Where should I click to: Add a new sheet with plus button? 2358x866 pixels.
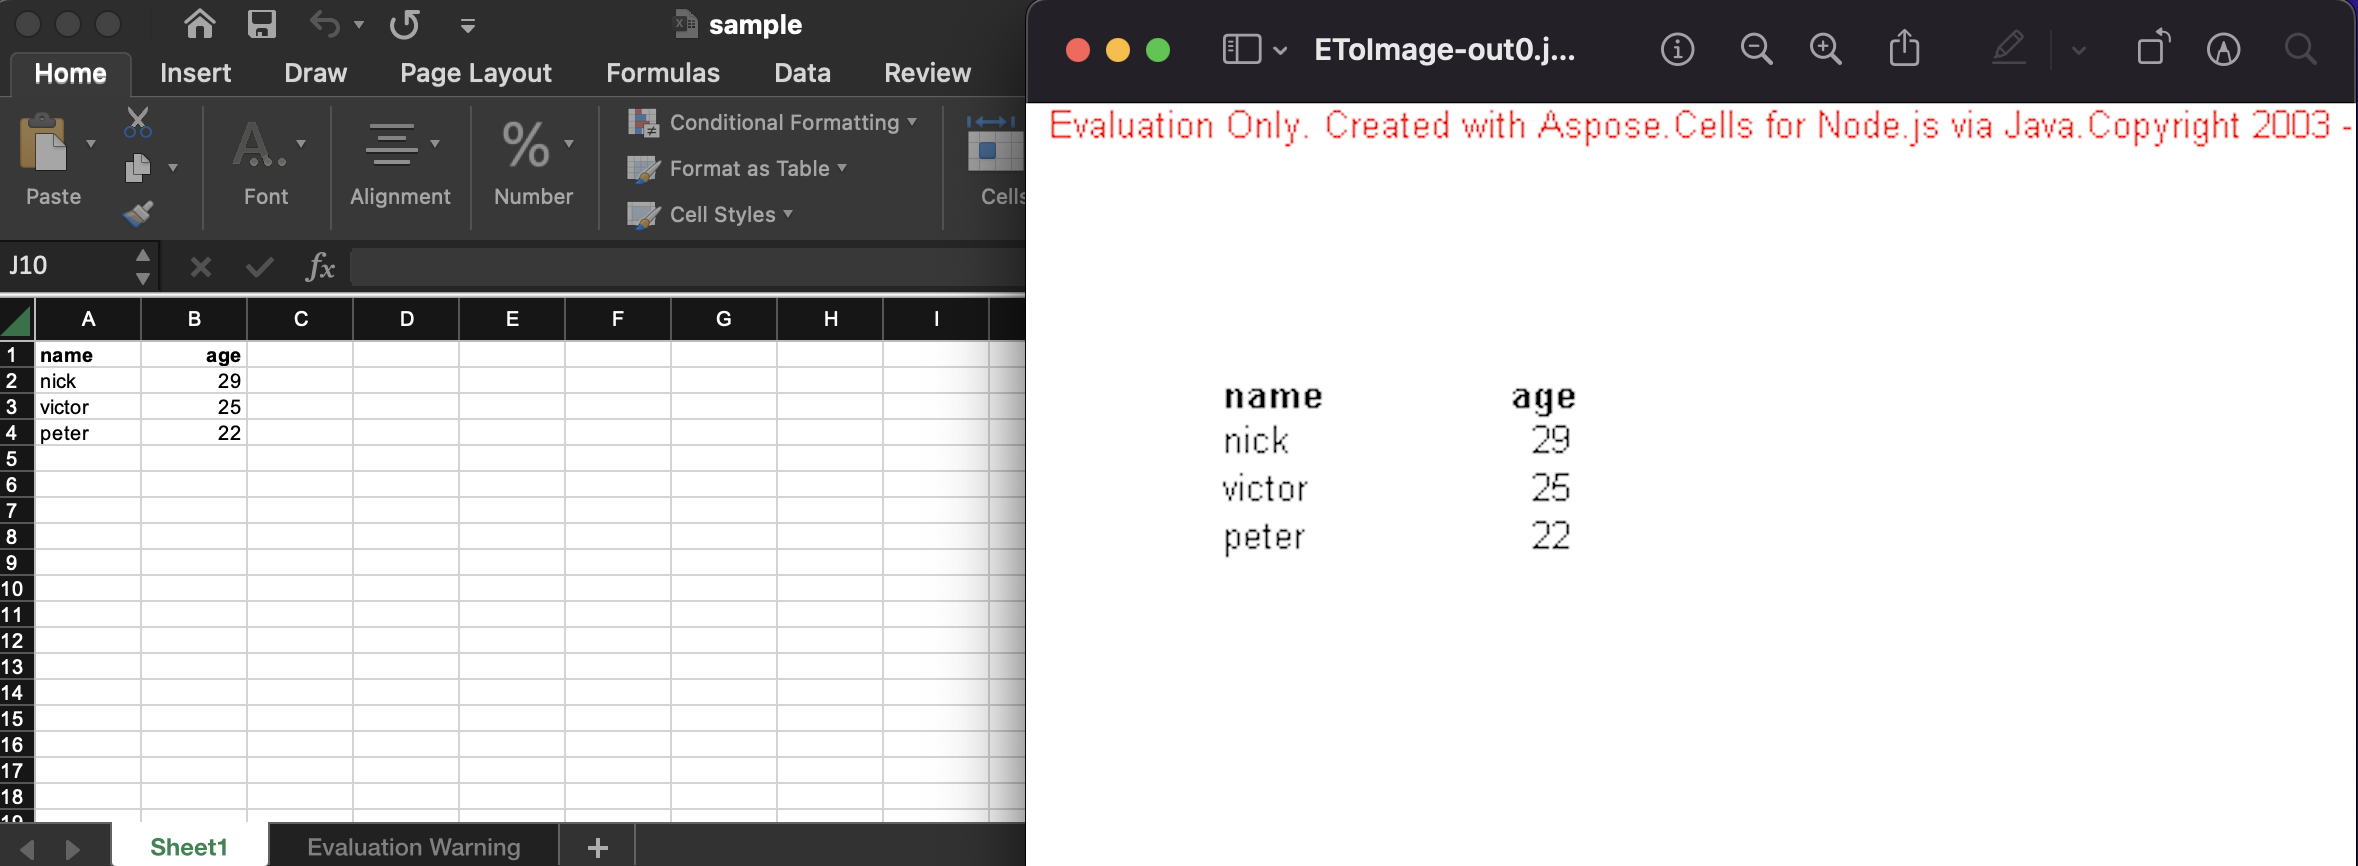tap(597, 848)
